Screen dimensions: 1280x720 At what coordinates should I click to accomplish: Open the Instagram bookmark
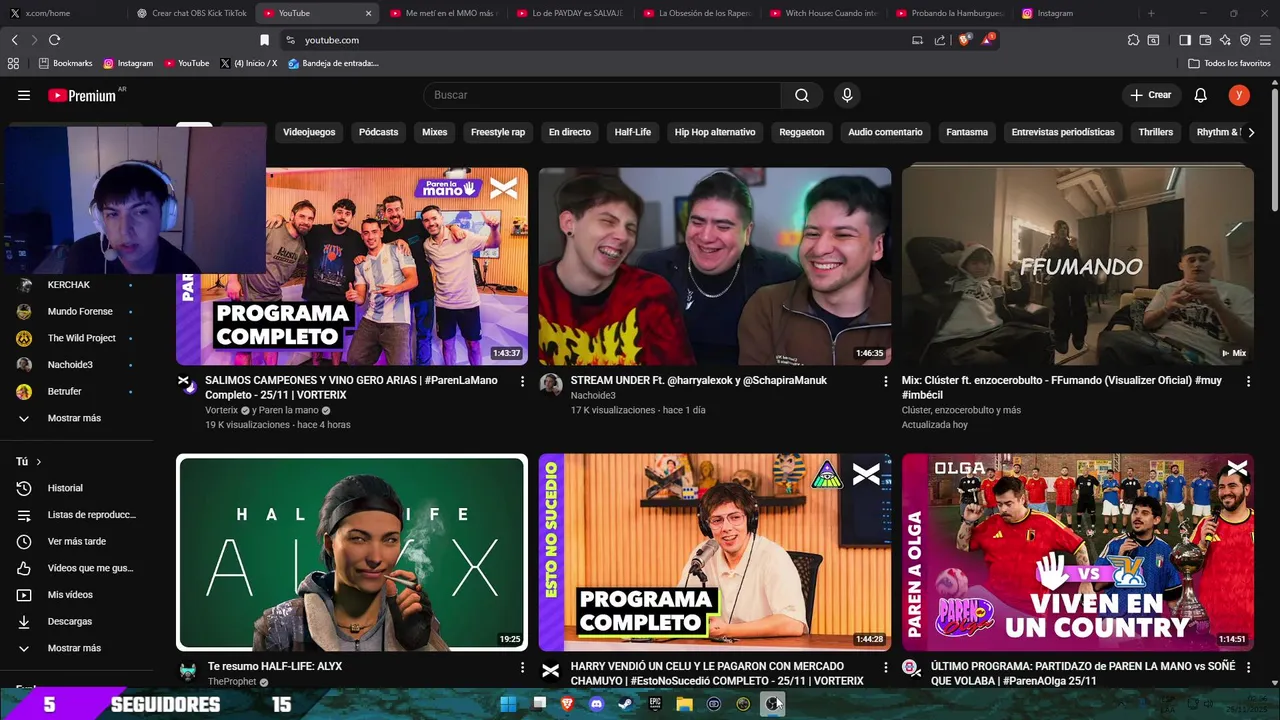(128, 63)
